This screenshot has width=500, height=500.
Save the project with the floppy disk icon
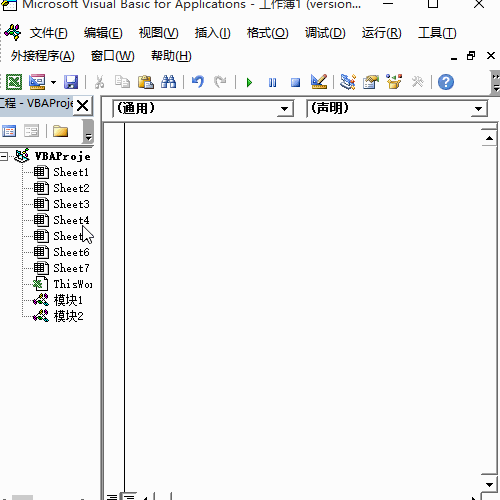(71, 82)
